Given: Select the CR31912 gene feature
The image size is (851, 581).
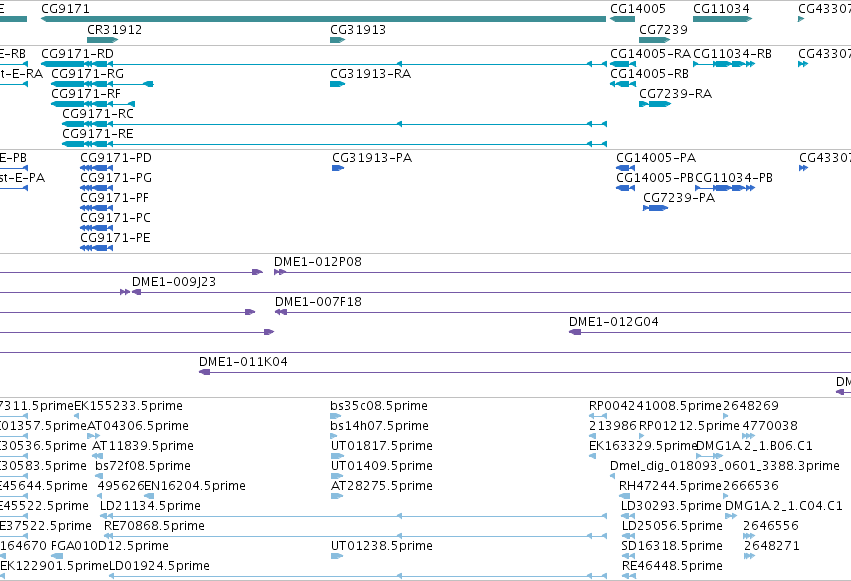Looking at the screenshot, I should 102,40.
